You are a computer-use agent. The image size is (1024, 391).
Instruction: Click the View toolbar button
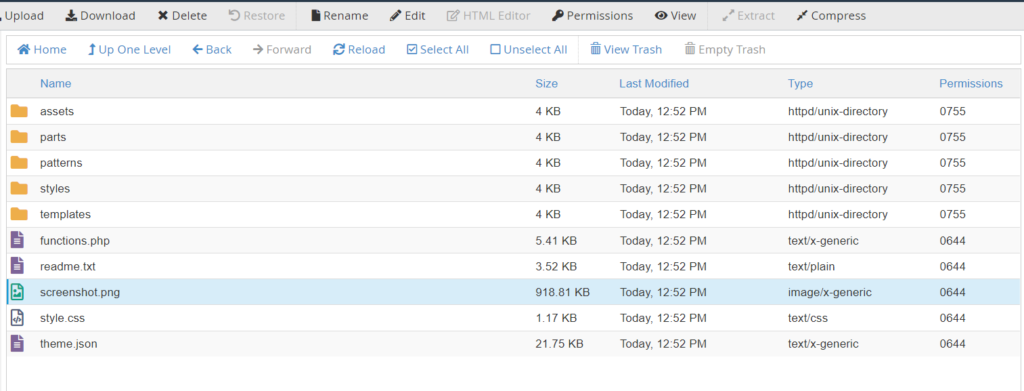point(675,16)
